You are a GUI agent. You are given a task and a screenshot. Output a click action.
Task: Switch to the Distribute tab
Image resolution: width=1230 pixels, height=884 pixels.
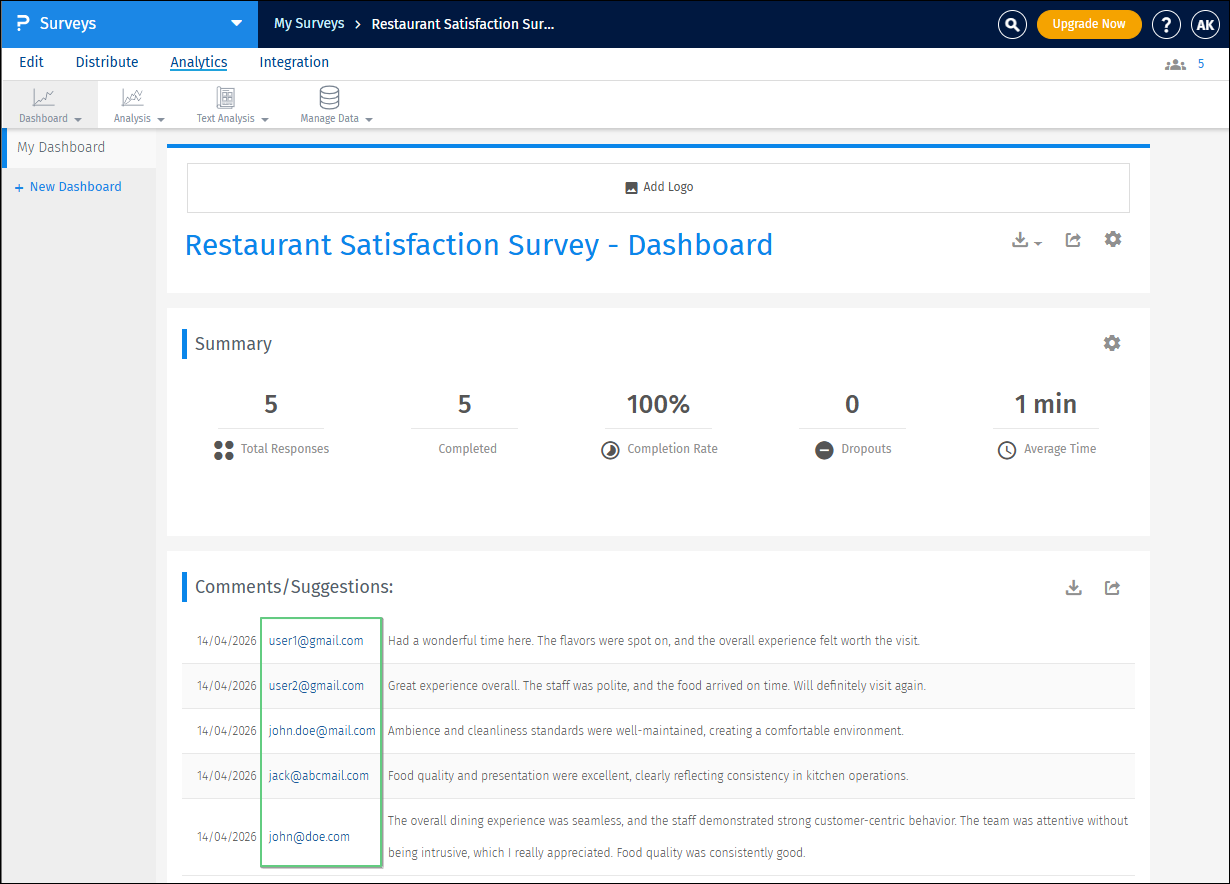click(107, 62)
